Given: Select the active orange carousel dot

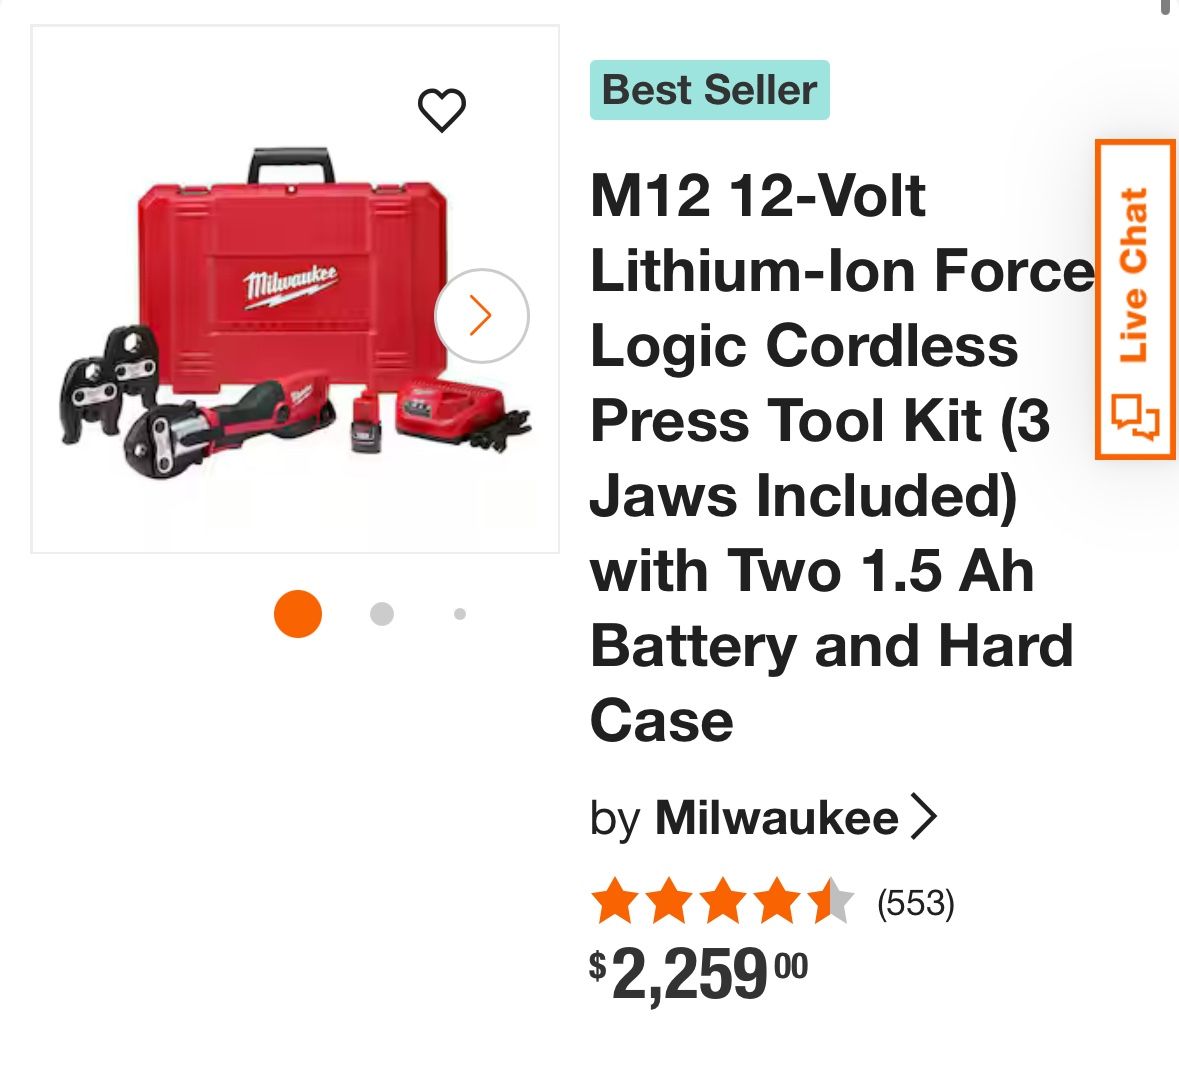Looking at the screenshot, I should (x=298, y=613).
